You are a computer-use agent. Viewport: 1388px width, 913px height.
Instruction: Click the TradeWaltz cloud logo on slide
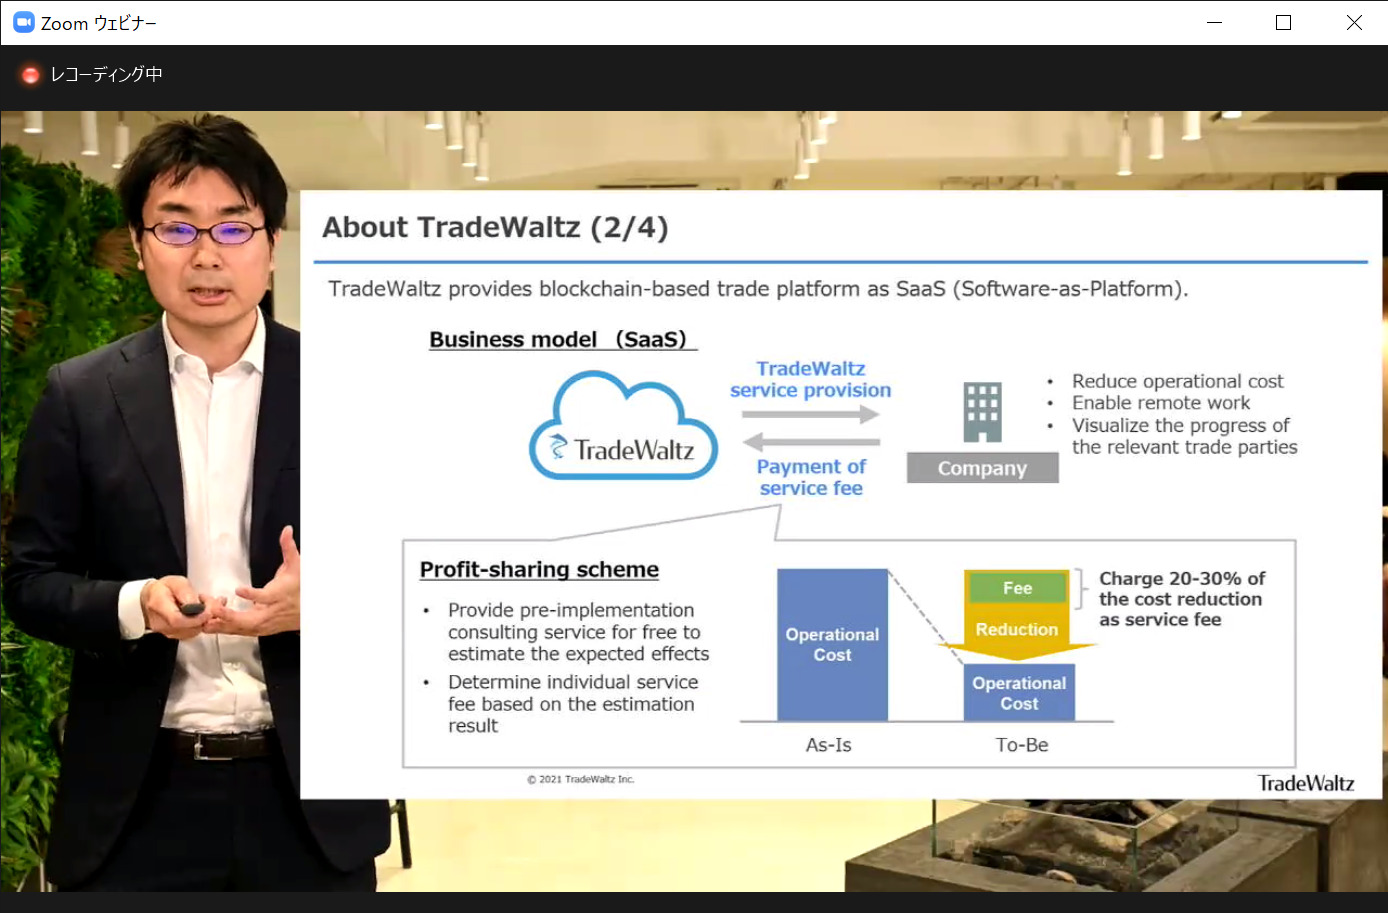point(624,426)
